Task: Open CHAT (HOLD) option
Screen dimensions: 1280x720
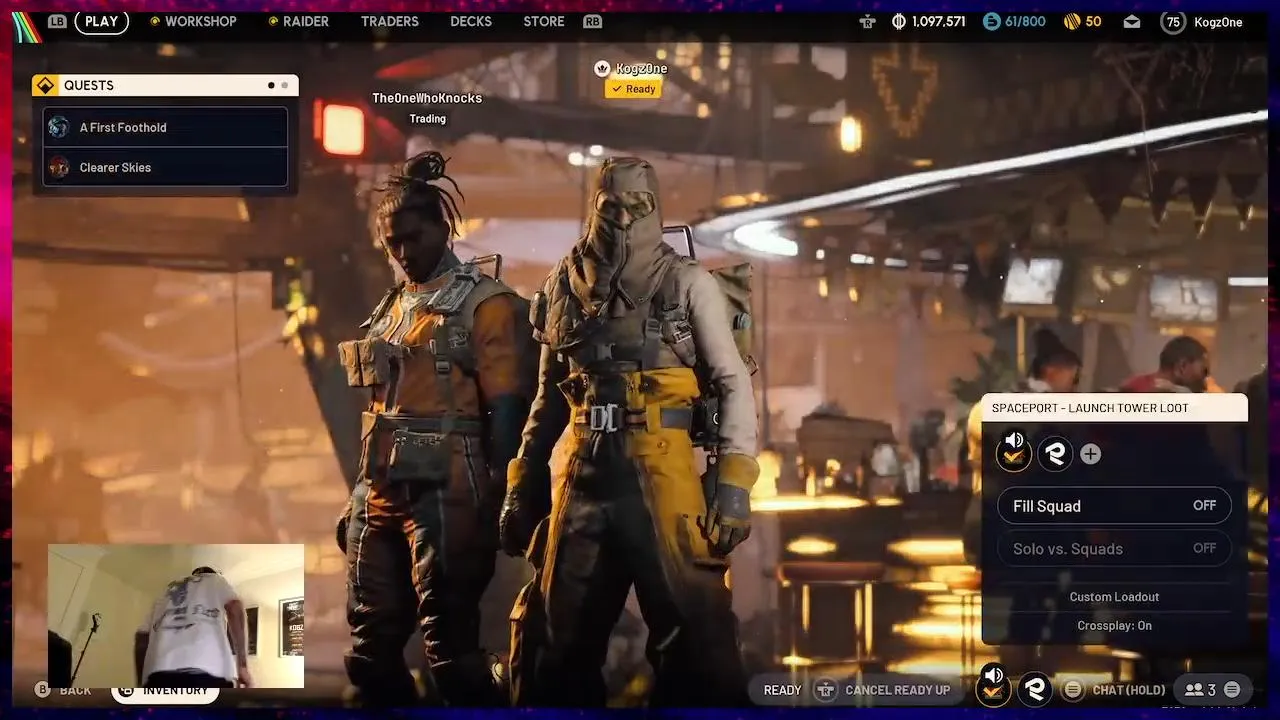Action: [1129, 690]
